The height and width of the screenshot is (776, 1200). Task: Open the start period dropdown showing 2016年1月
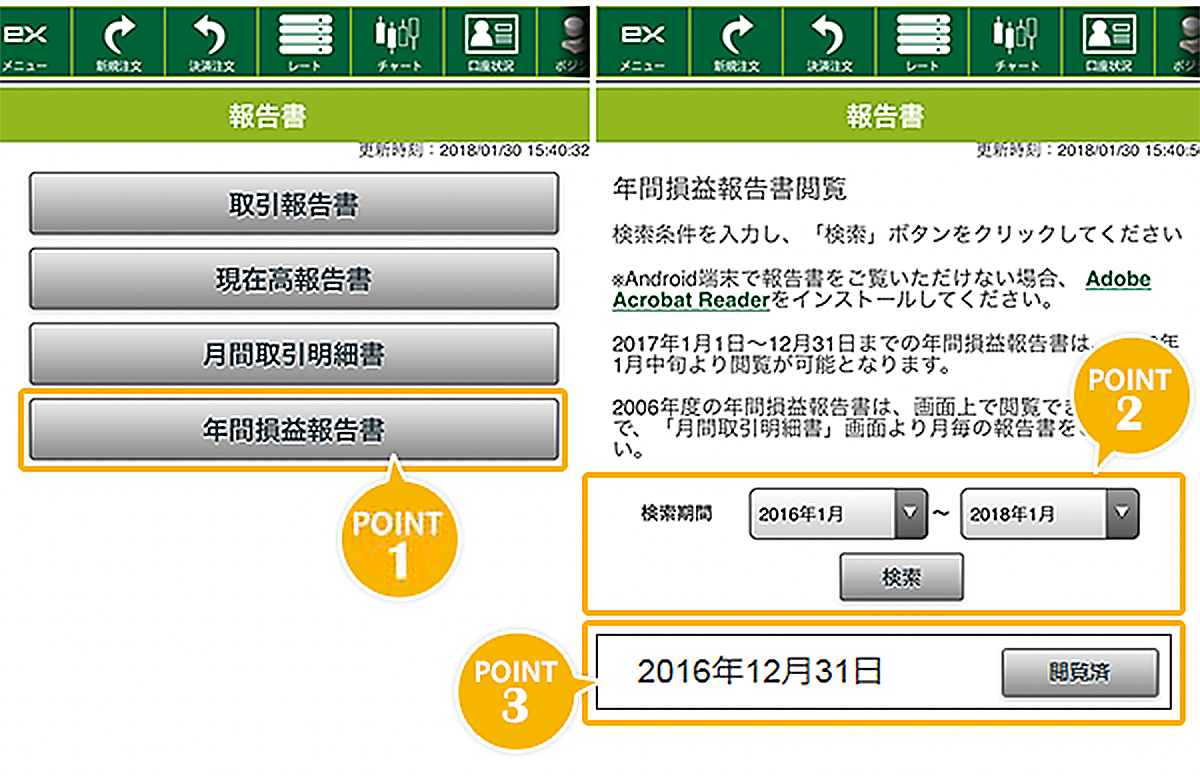[836, 513]
